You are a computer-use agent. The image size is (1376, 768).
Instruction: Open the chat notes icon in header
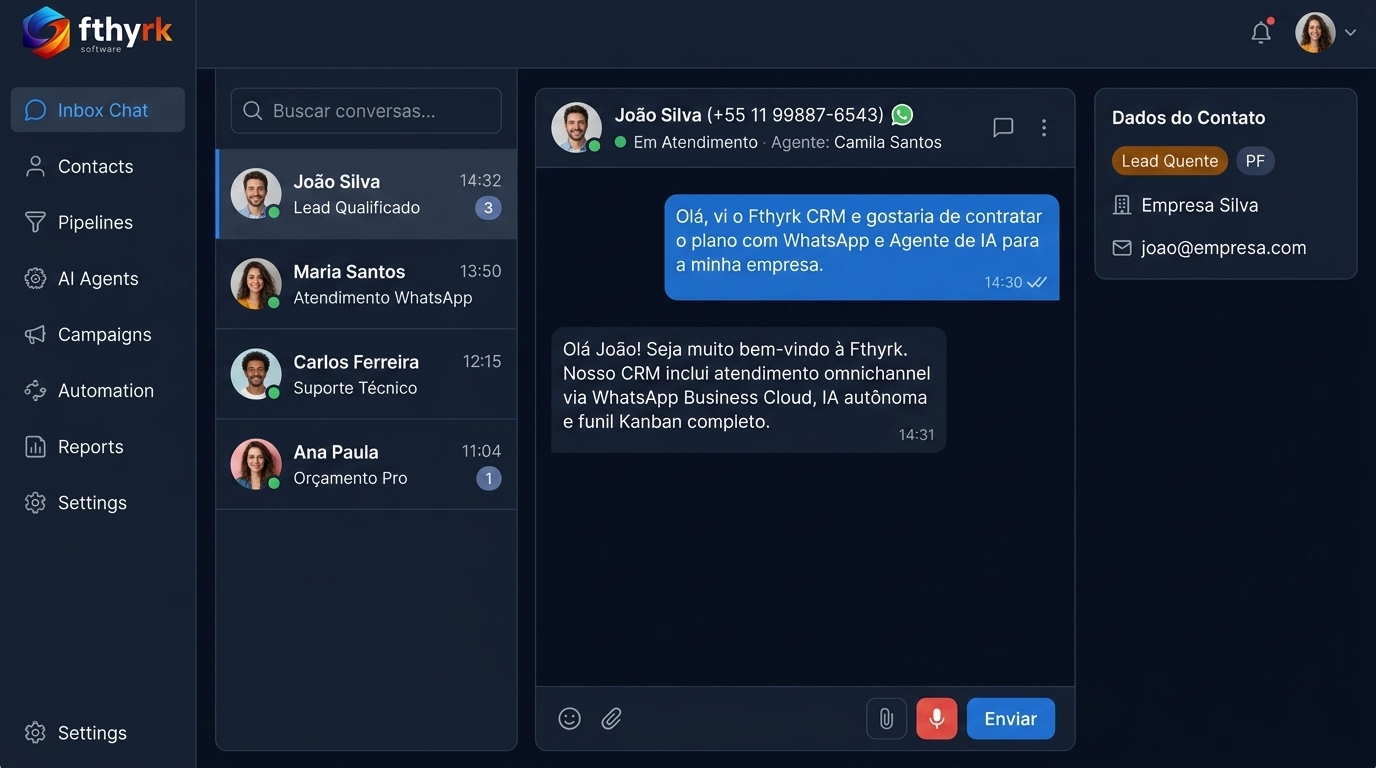(1003, 127)
